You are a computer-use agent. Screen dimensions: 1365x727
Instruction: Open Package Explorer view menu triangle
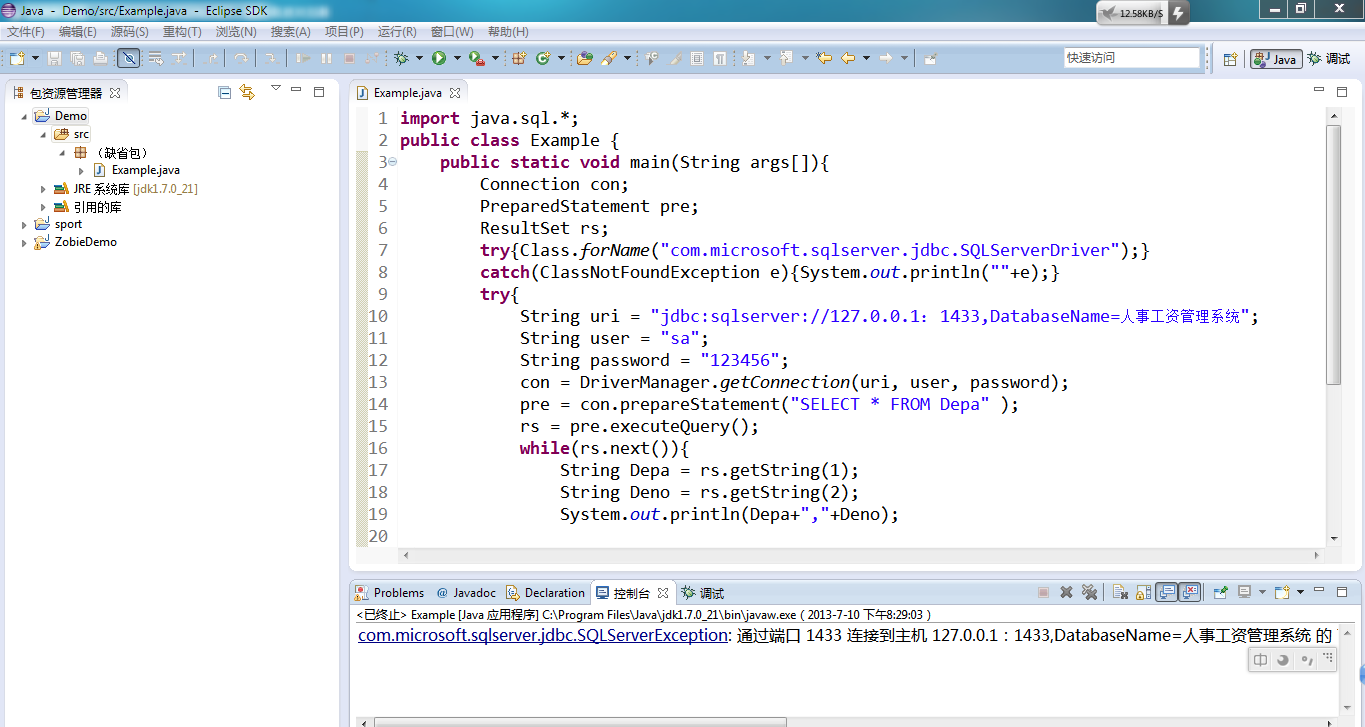pos(276,89)
